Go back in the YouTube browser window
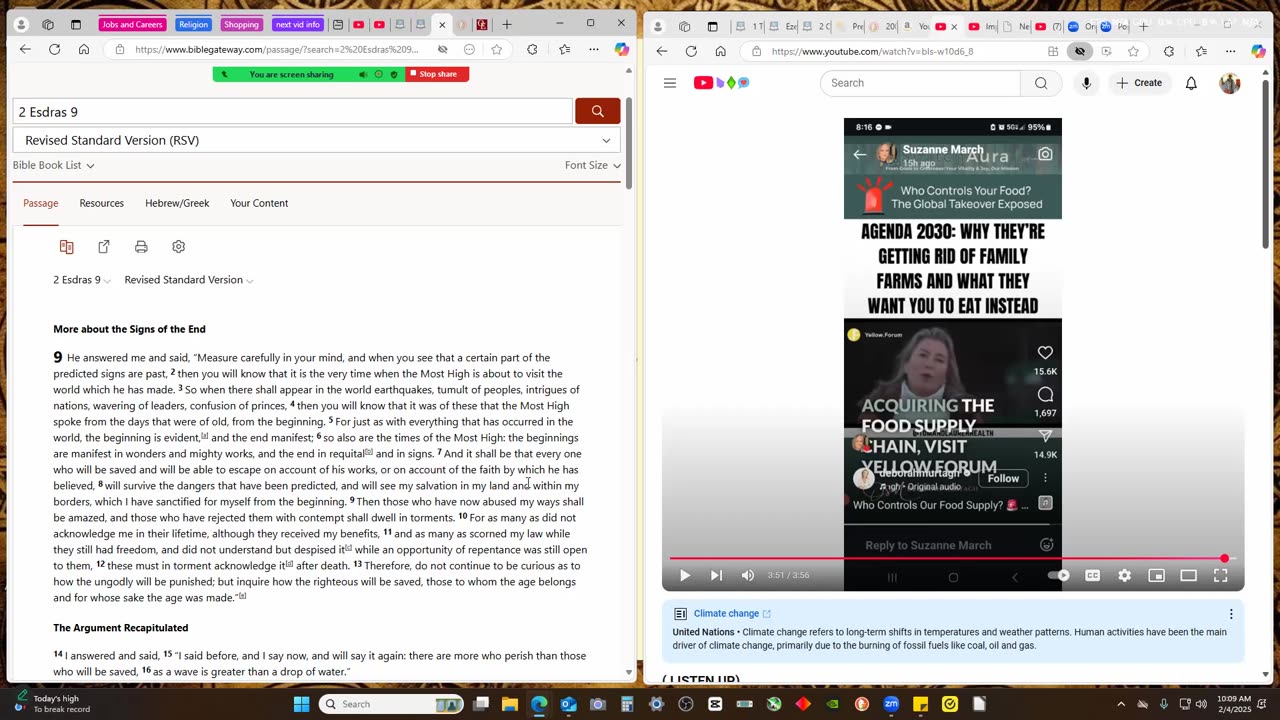The width and height of the screenshot is (1280, 720). point(661,51)
